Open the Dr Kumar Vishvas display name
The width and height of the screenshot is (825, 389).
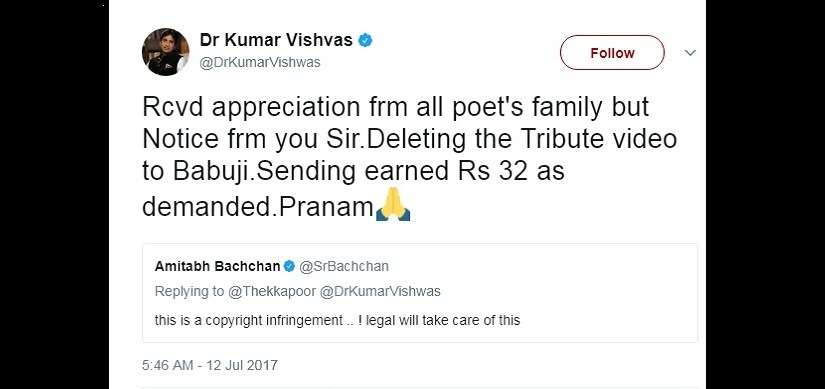276,40
